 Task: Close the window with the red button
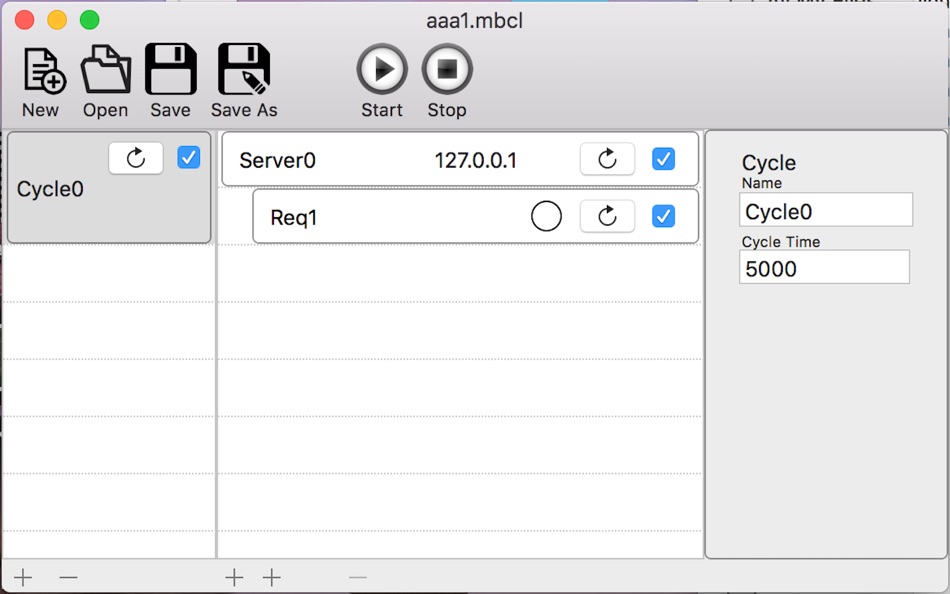pos(24,20)
